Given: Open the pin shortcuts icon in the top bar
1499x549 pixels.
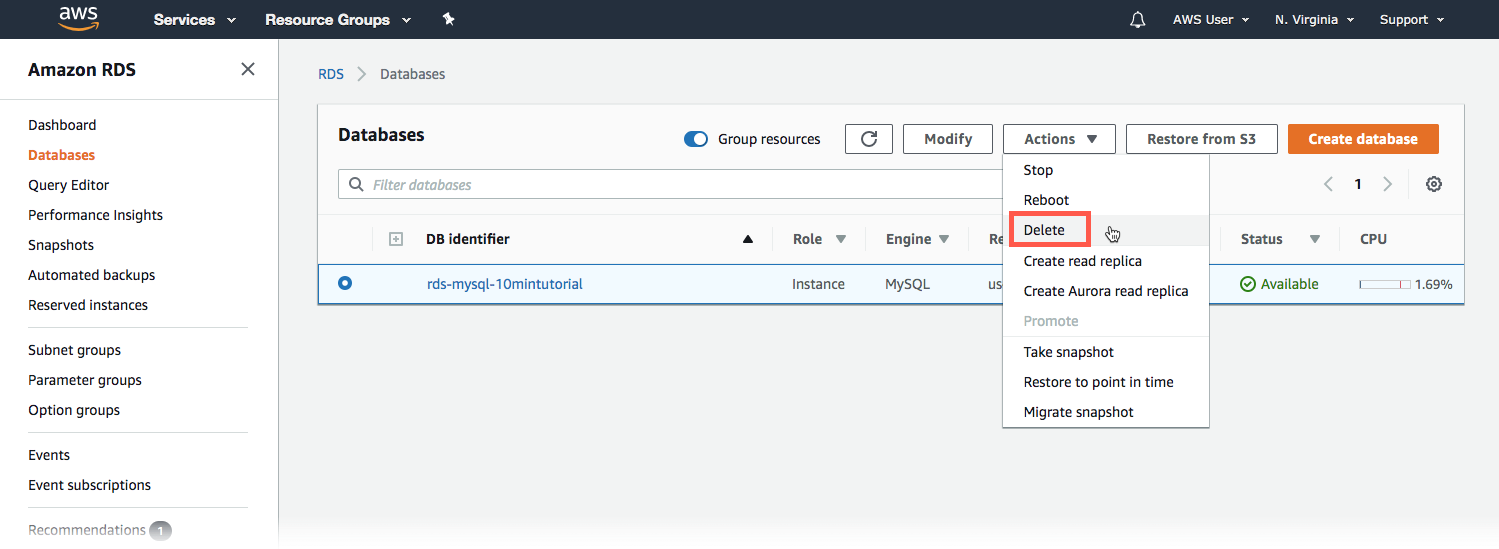Looking at the screenshot, I should [449, 19].
